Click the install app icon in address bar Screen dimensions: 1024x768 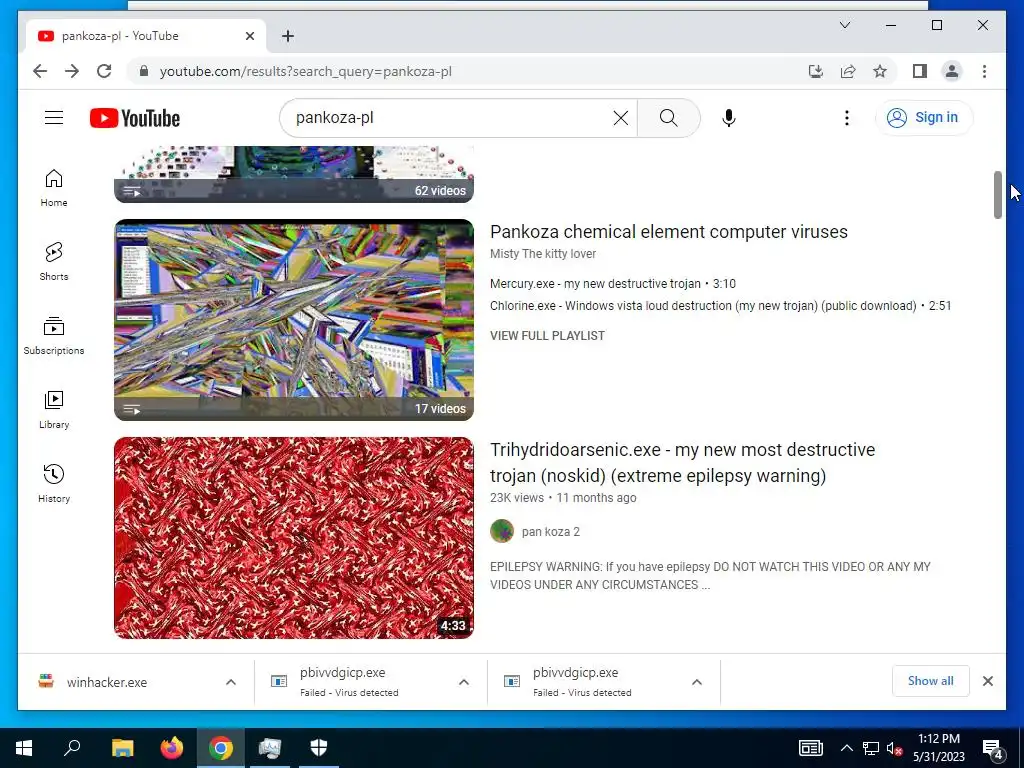816,71
